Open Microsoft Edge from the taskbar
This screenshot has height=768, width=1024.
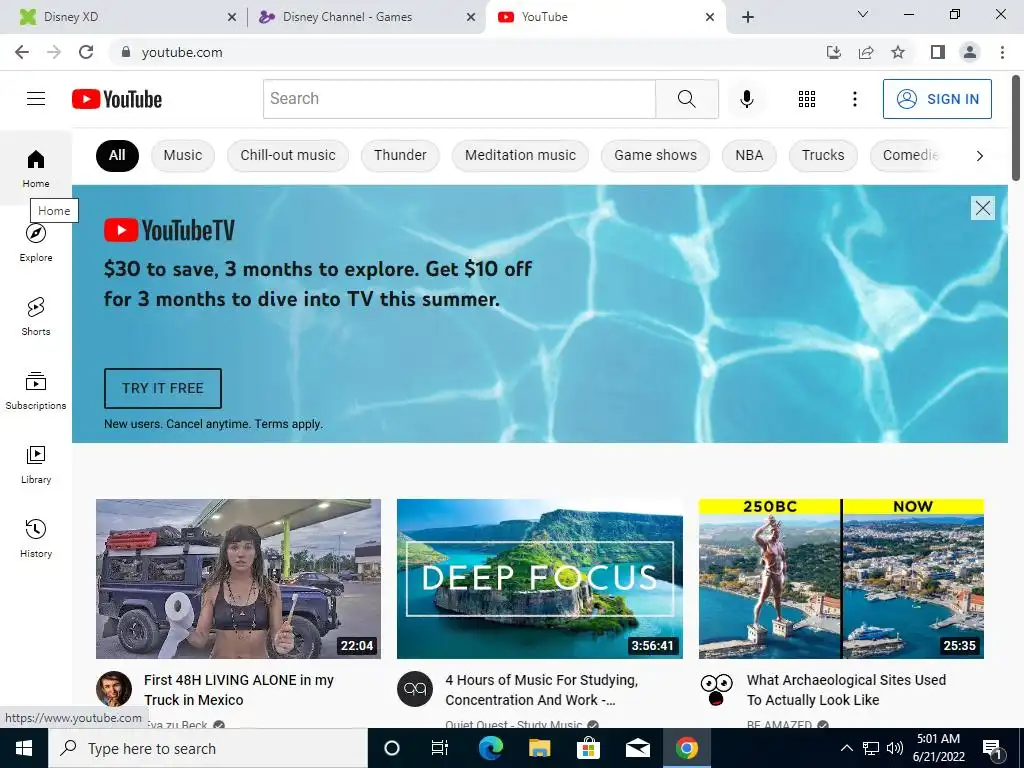[x=490, y=748]
